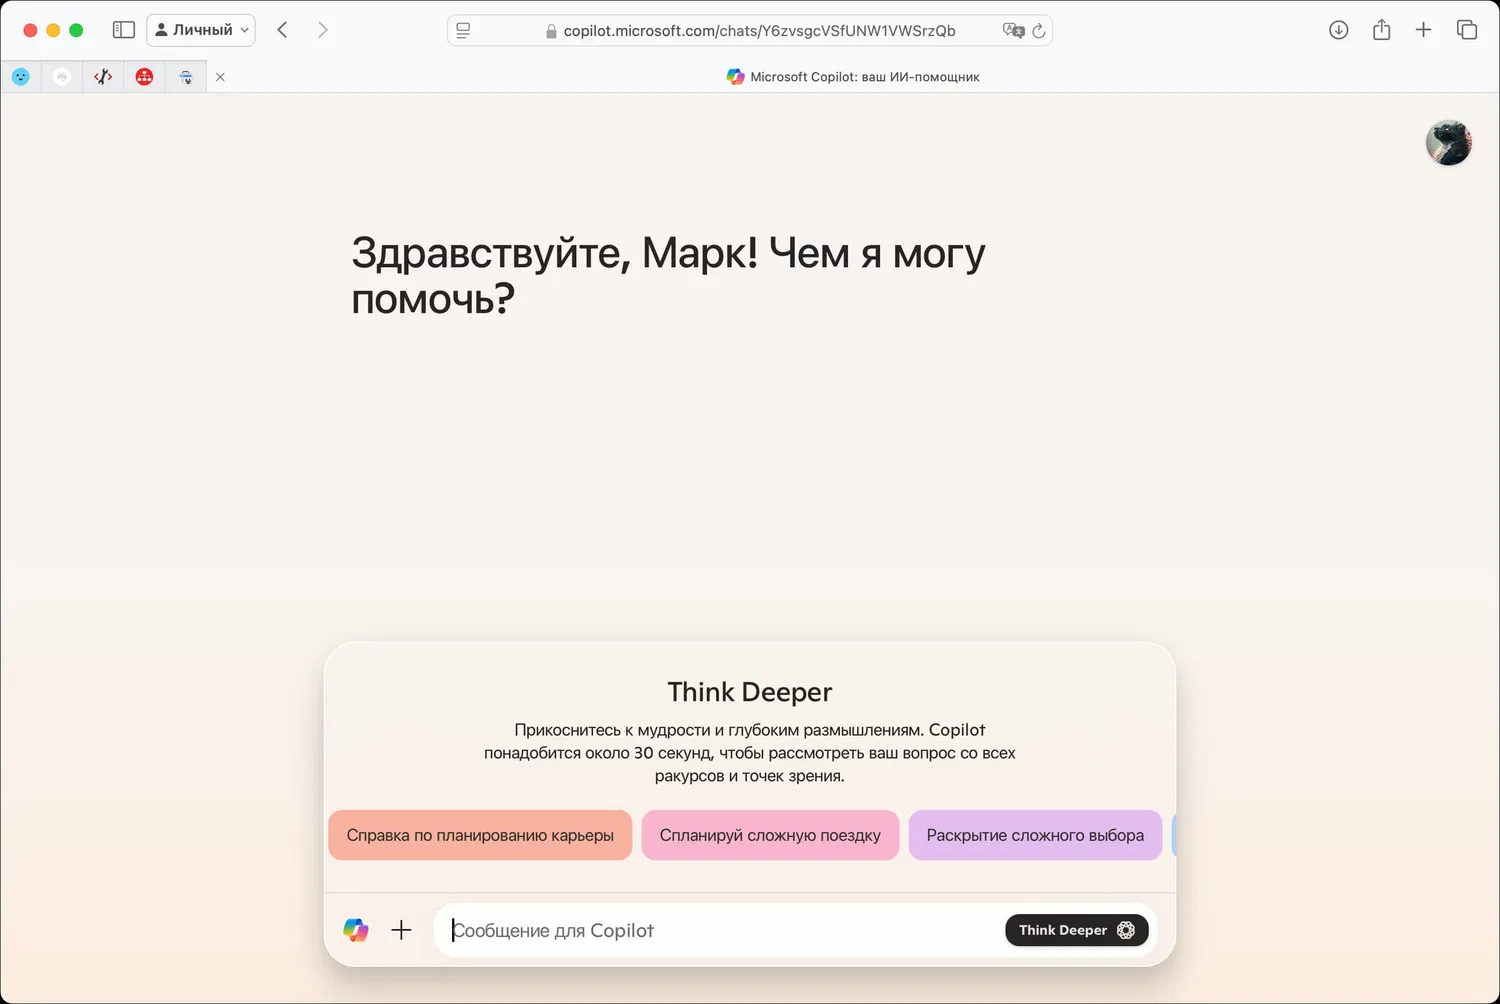The height and width of the screenshot is (1004, 1500).
Task: Open the blue smiley face pinned tab
Action: point(21,77)
